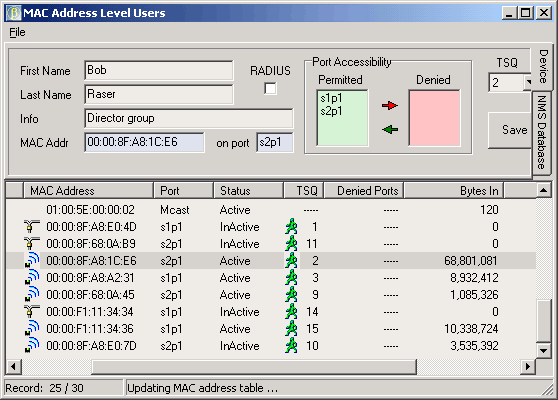Expand the TSQ dropdown list

(528, 83)
